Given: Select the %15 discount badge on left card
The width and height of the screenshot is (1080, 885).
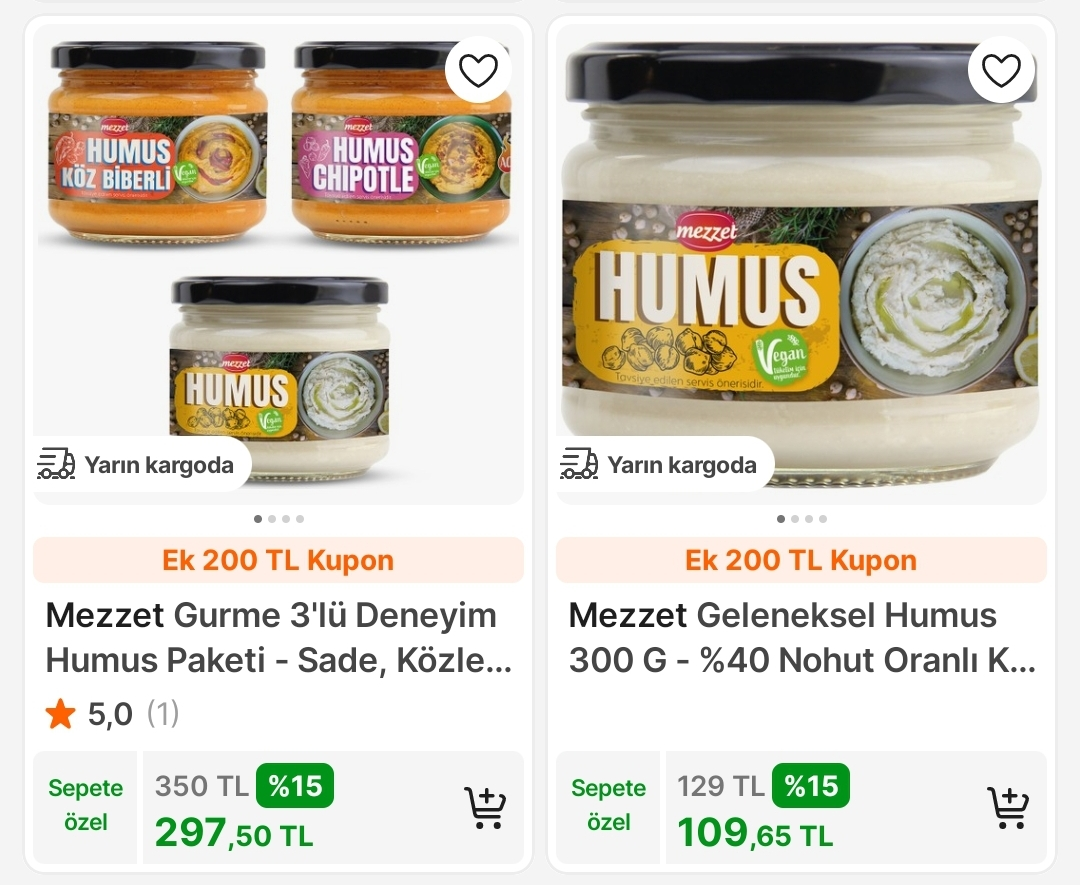Looking at the screenshot, I should 295,786.
